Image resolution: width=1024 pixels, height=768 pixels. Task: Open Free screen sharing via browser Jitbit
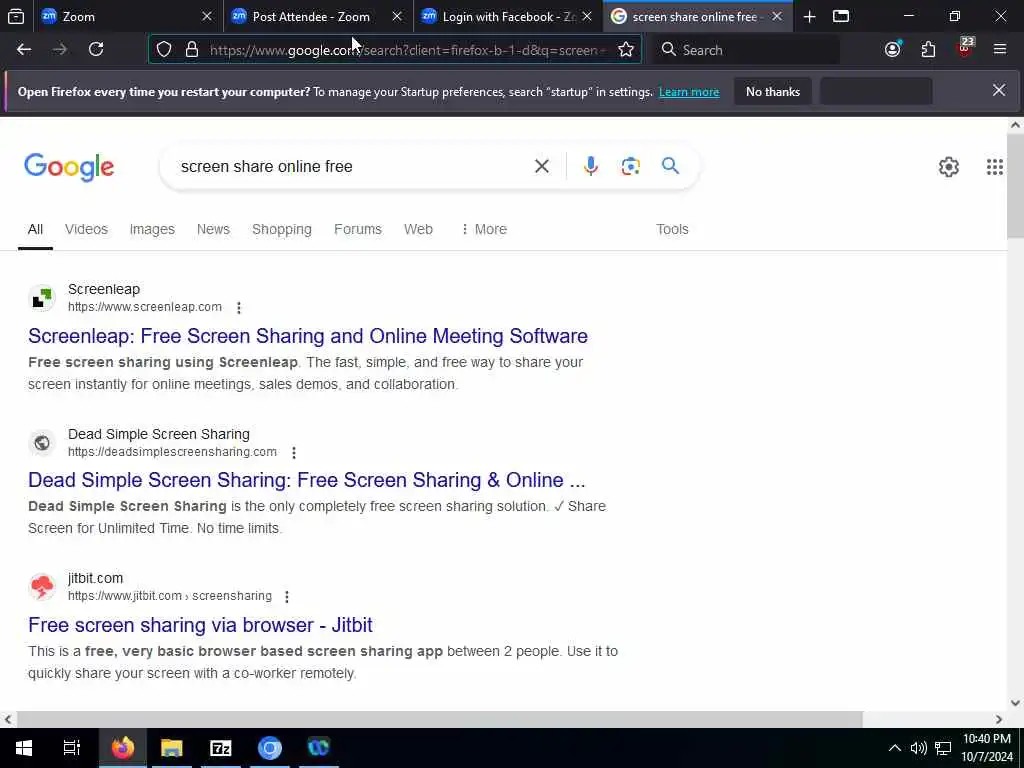pyautogui.click(x=200, y=625)
